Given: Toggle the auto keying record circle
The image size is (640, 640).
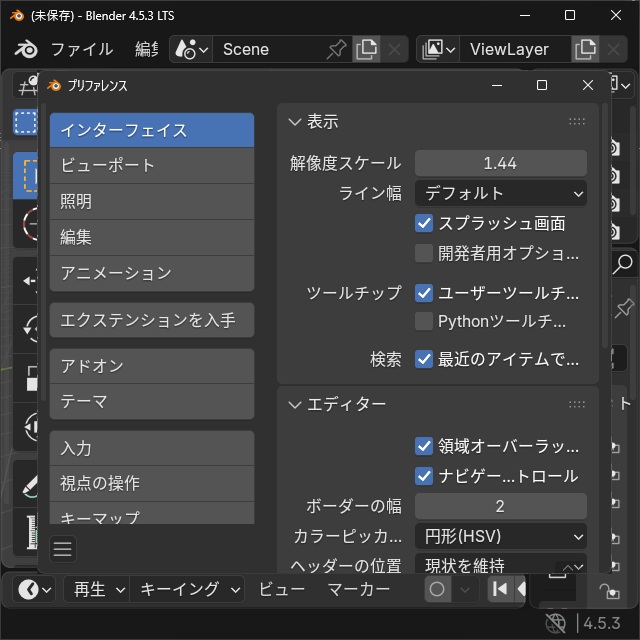Looking at the screenshot, I should click(x=437, y=589).
